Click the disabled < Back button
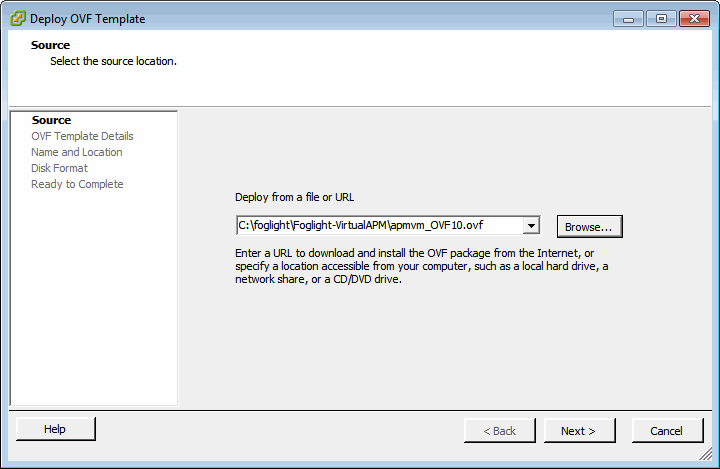720x469 pixels. pos(500,431)
